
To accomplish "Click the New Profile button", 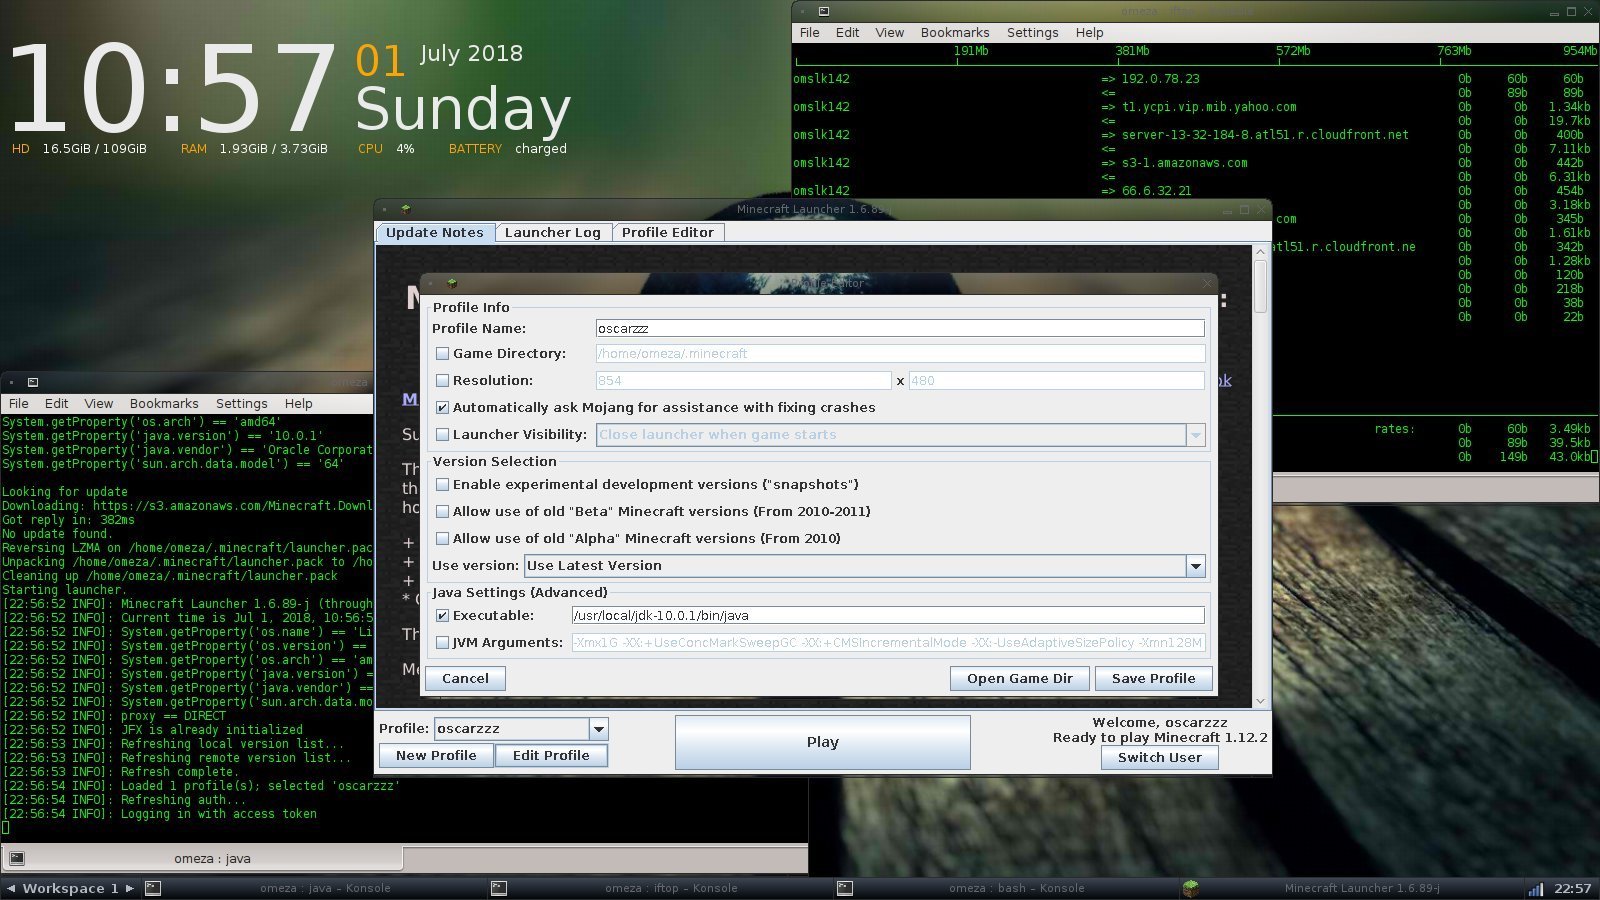I will [436, 755].
